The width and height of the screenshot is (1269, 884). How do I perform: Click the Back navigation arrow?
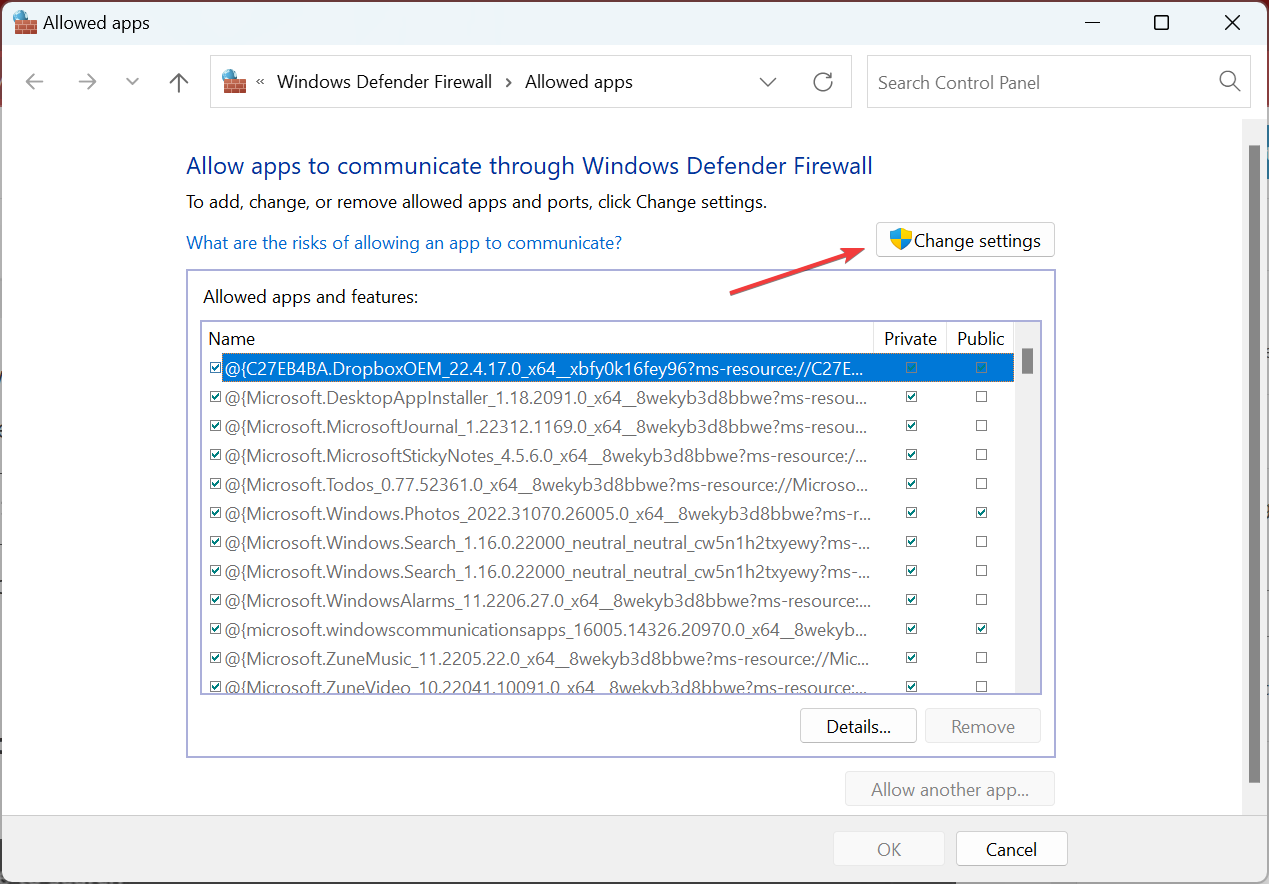35,82
